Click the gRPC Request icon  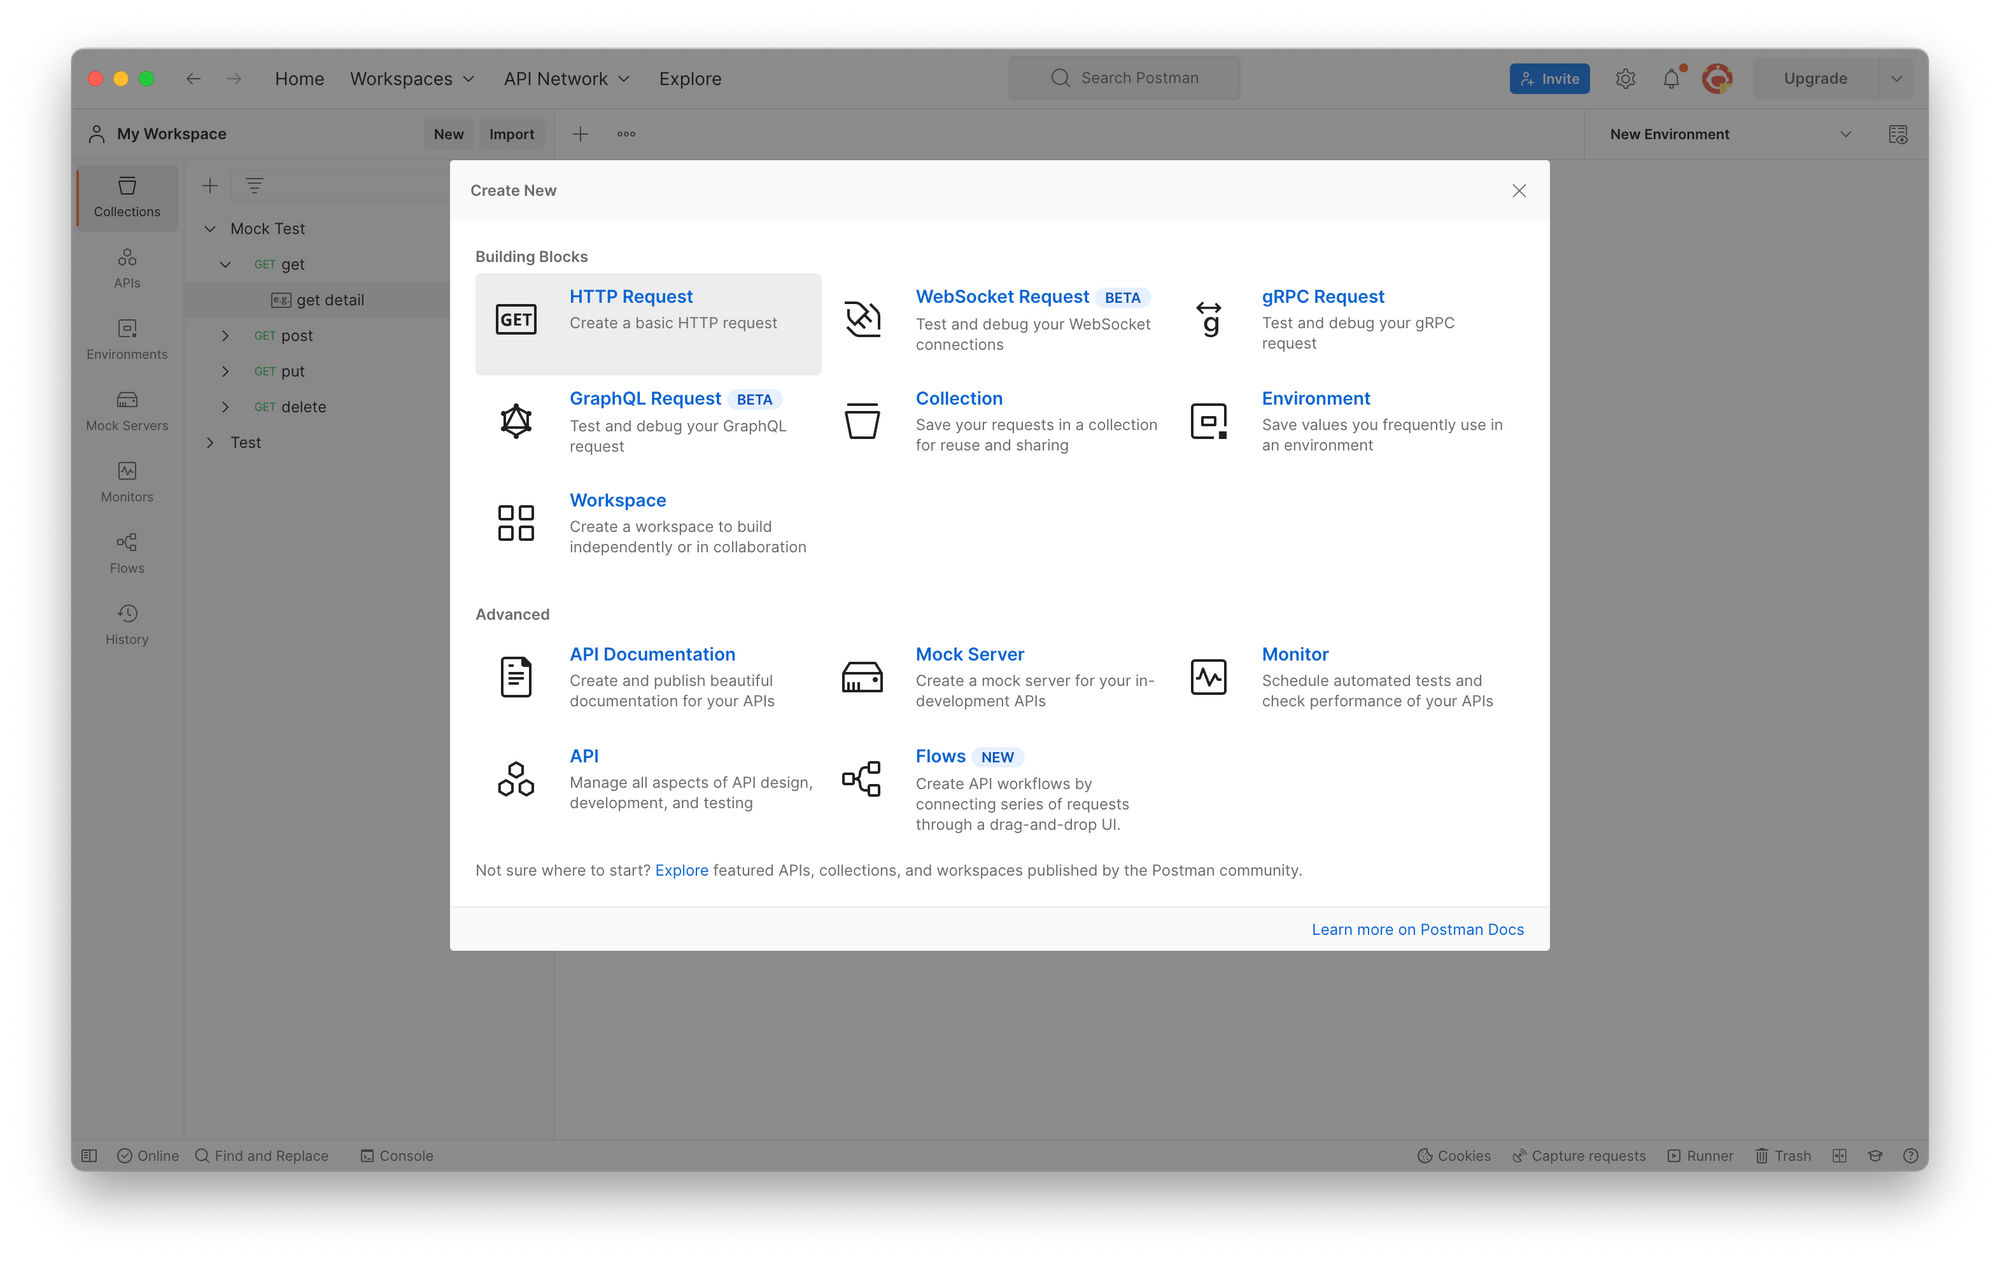(1208, 319)
